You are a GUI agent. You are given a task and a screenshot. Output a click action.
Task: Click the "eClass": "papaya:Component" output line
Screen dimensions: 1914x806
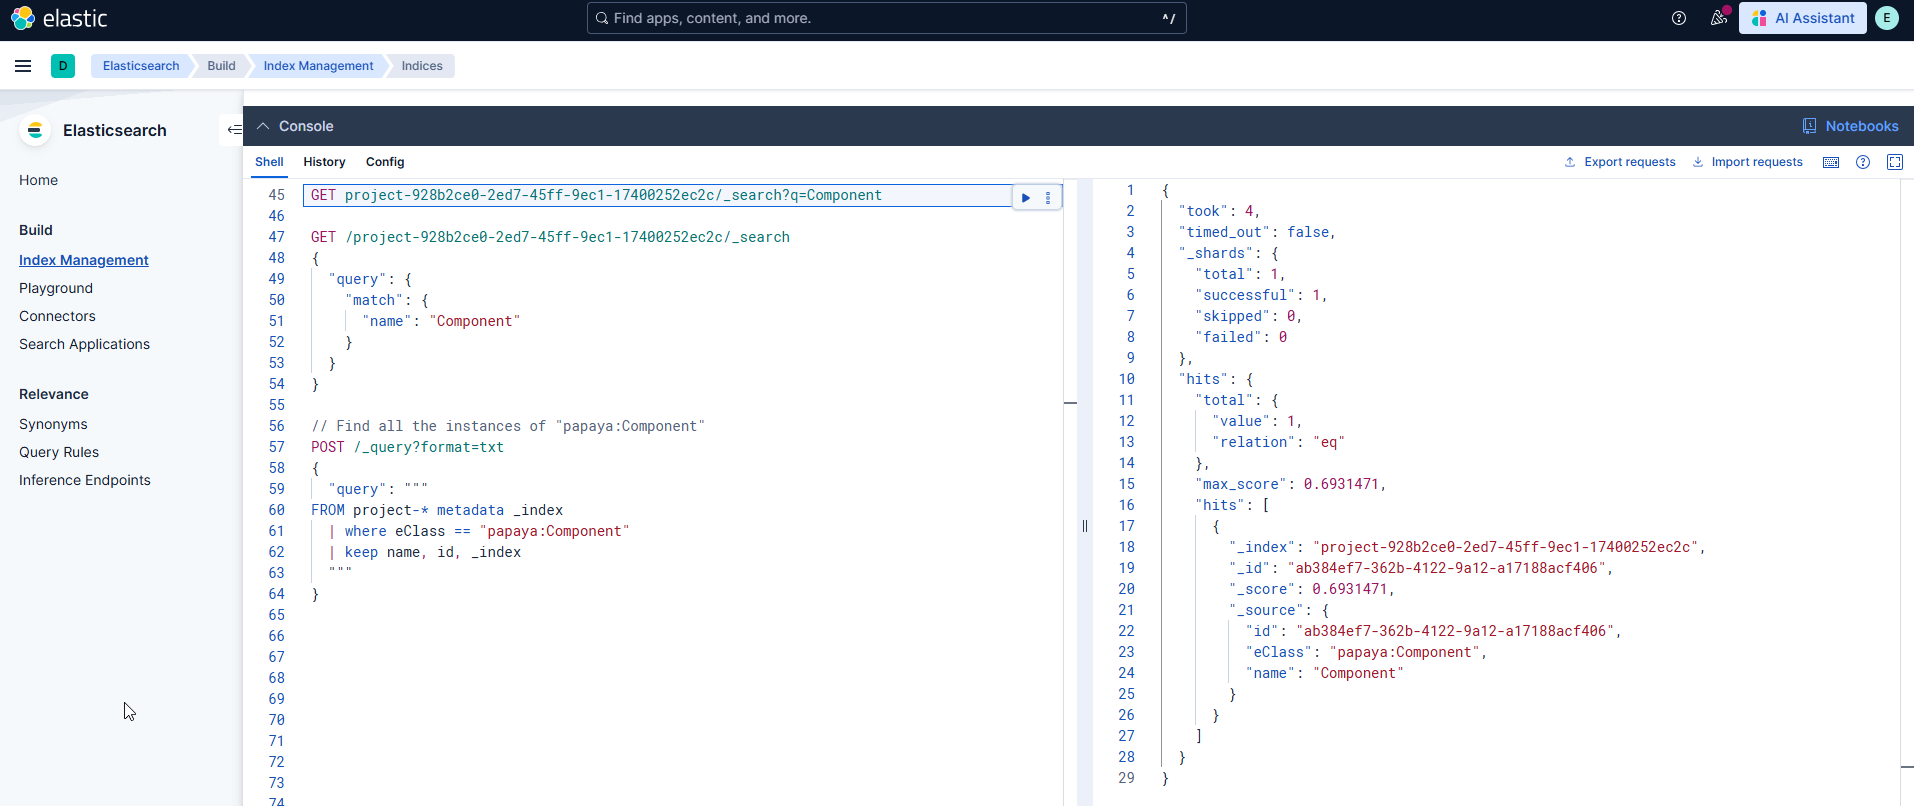1366,652
